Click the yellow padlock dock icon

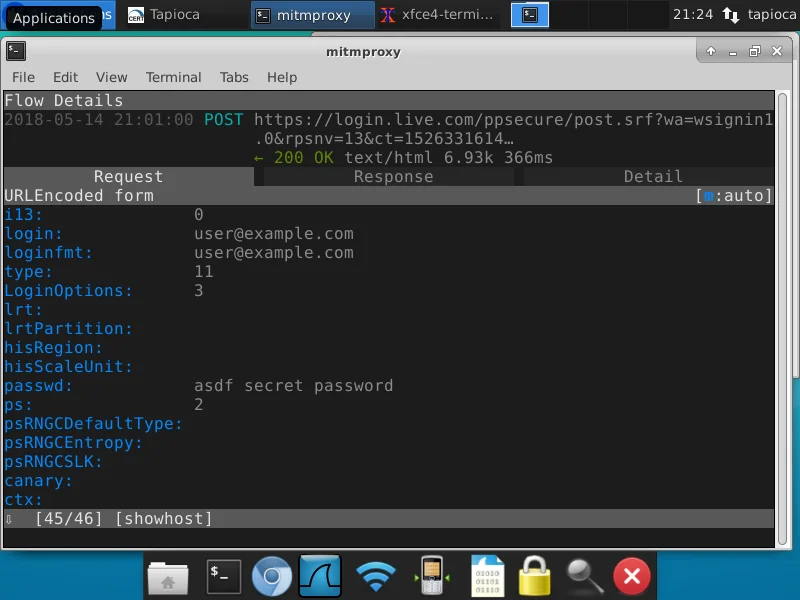535,576
